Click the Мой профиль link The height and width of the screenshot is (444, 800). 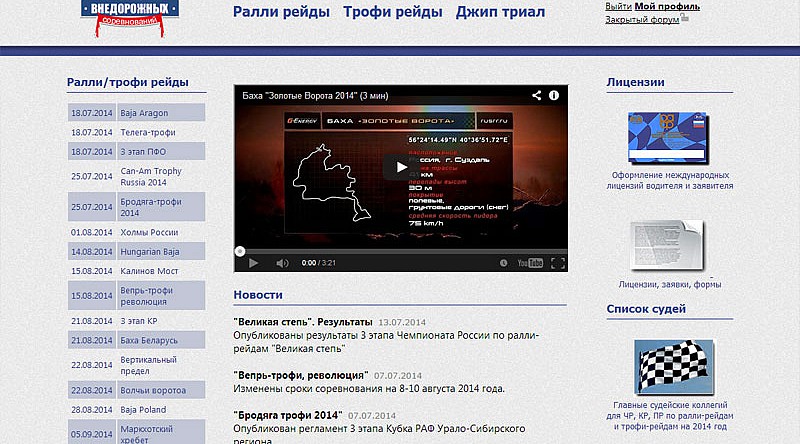(x=666, y=6)
